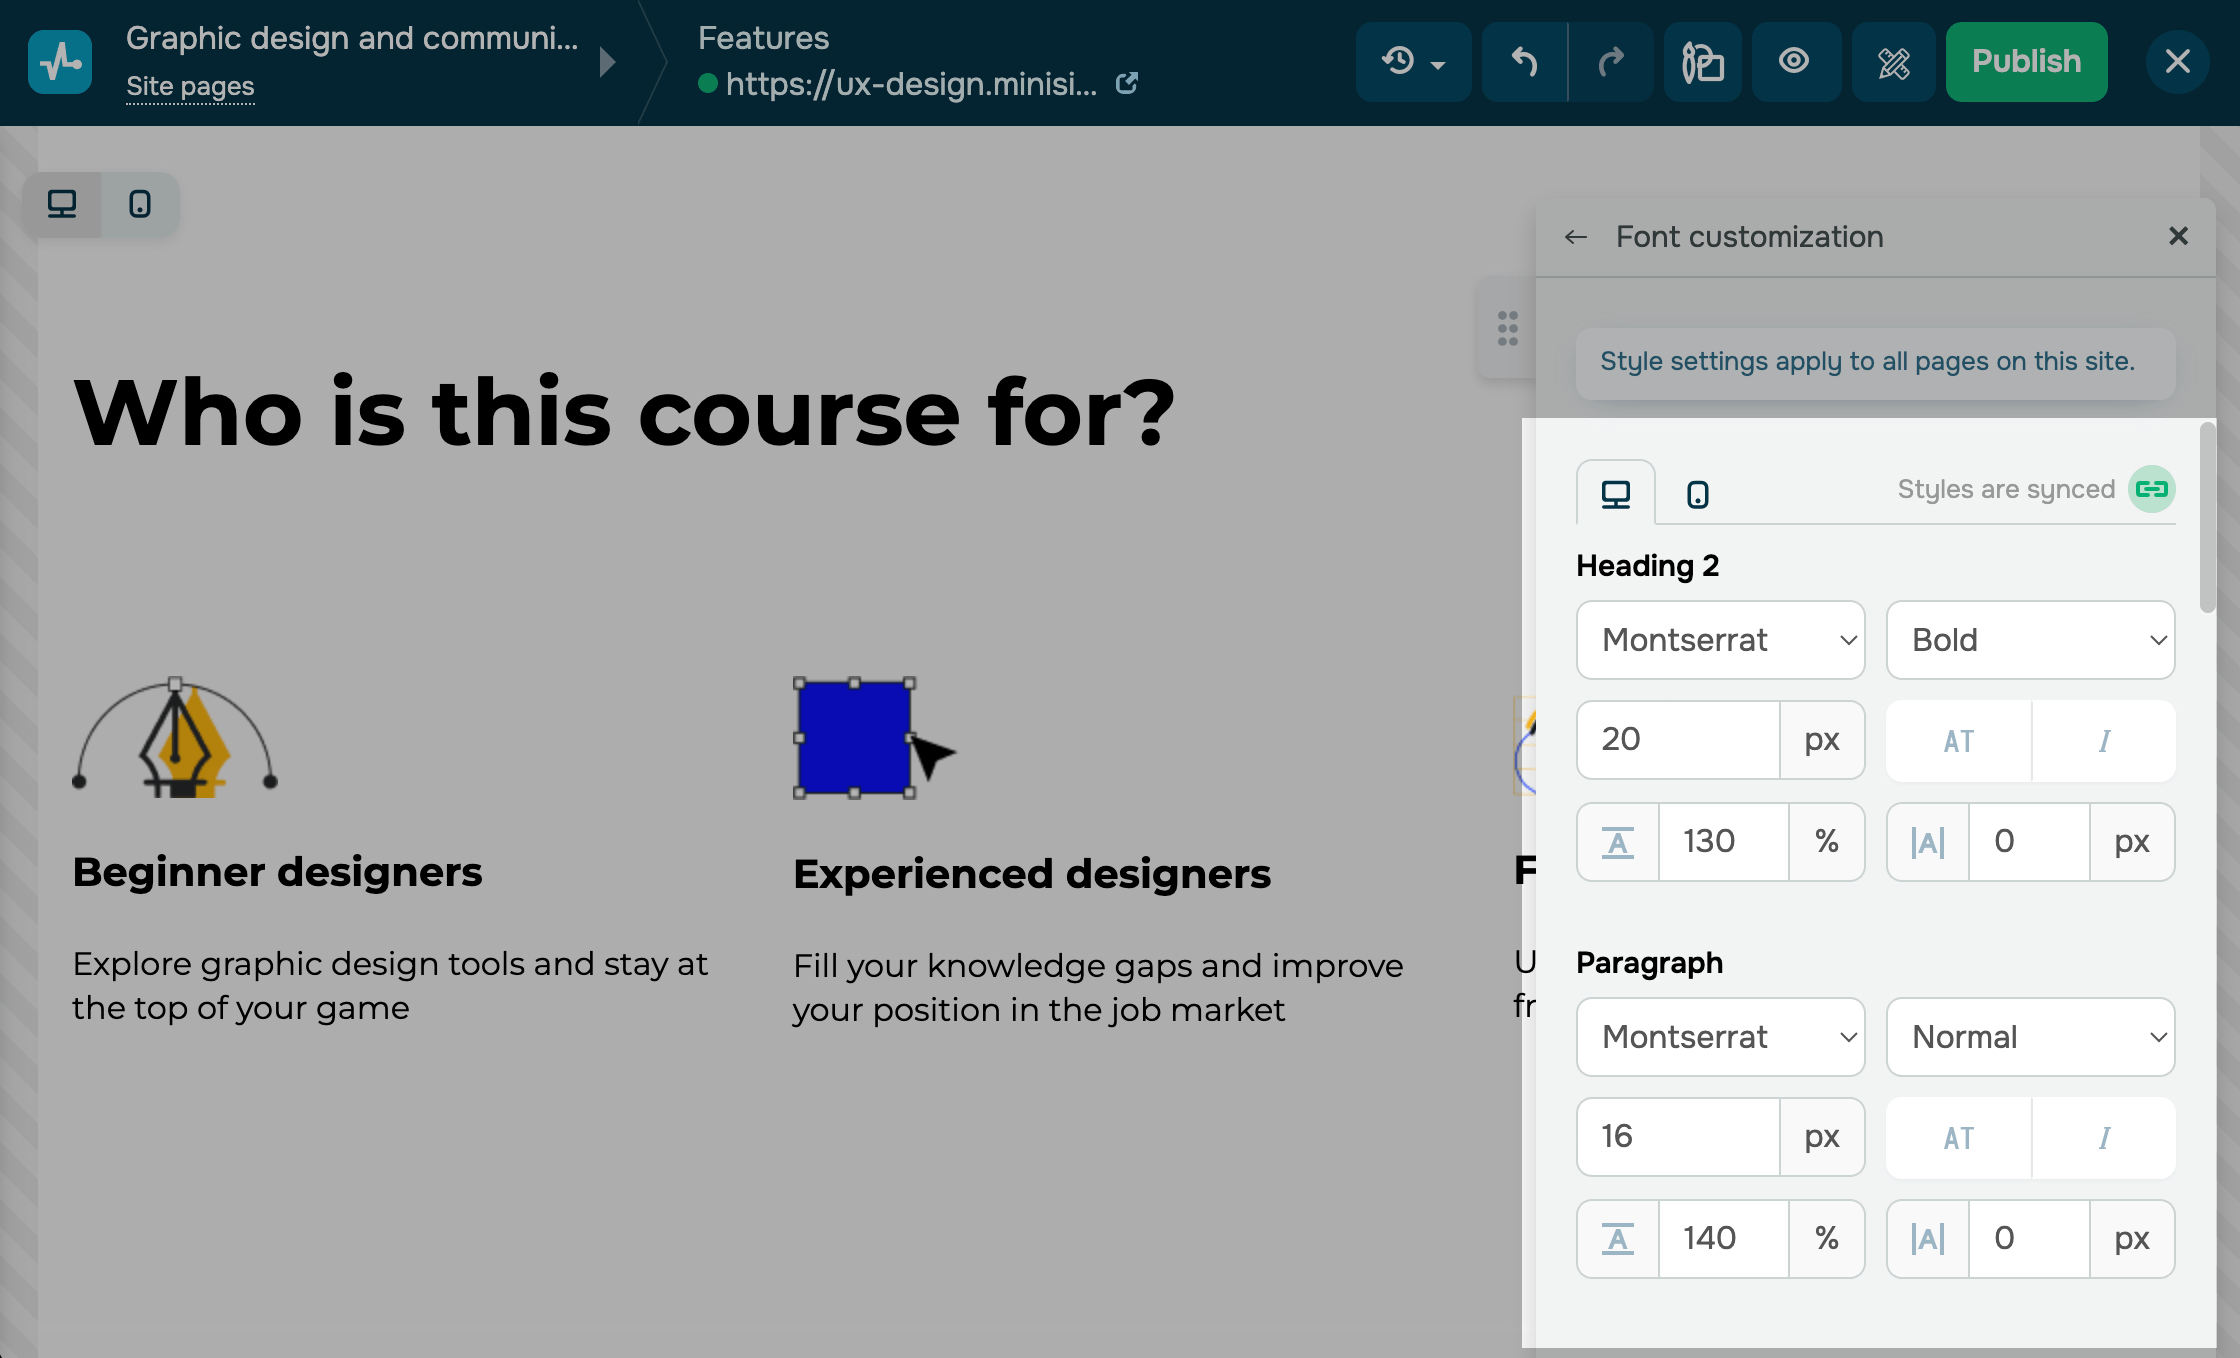The height and width of the screenshot is (1358, 2240).
Task: Open the Site pages link
Action: click(190, 87)
